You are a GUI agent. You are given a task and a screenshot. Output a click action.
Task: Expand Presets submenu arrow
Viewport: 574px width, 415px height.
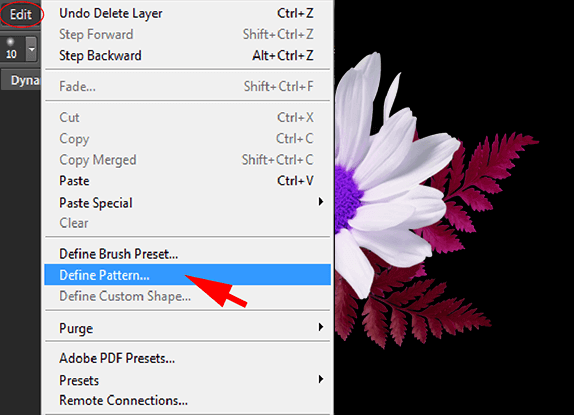tap(321, 379)
